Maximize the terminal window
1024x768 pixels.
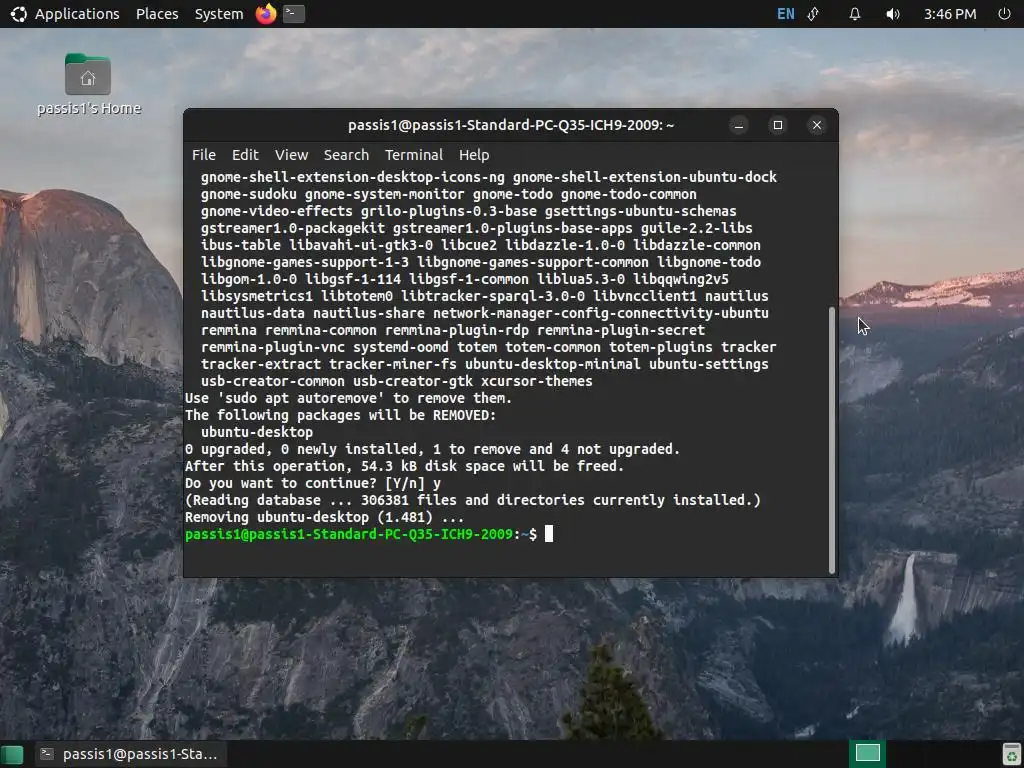[x=778, y=125]
